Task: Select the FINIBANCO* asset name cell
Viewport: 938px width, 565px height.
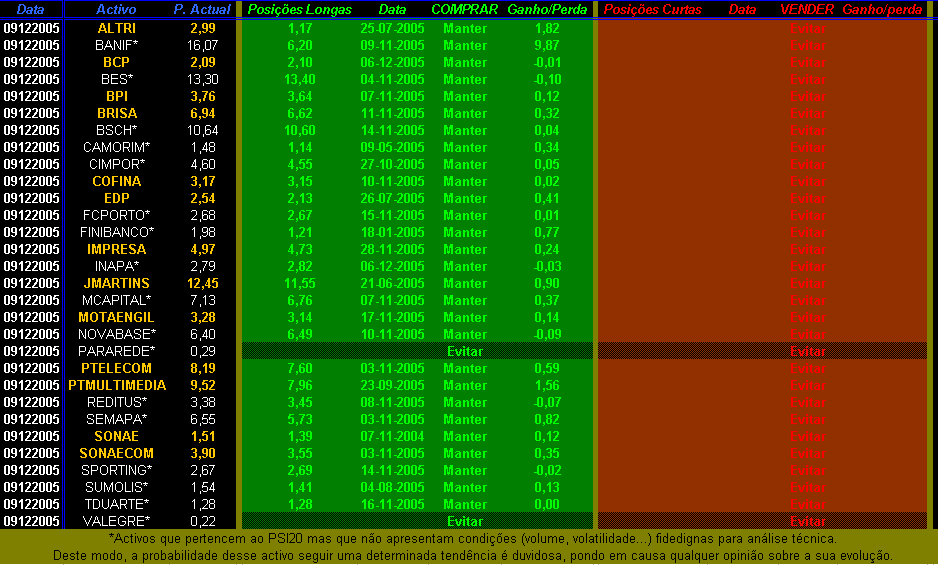Action: 117,232
